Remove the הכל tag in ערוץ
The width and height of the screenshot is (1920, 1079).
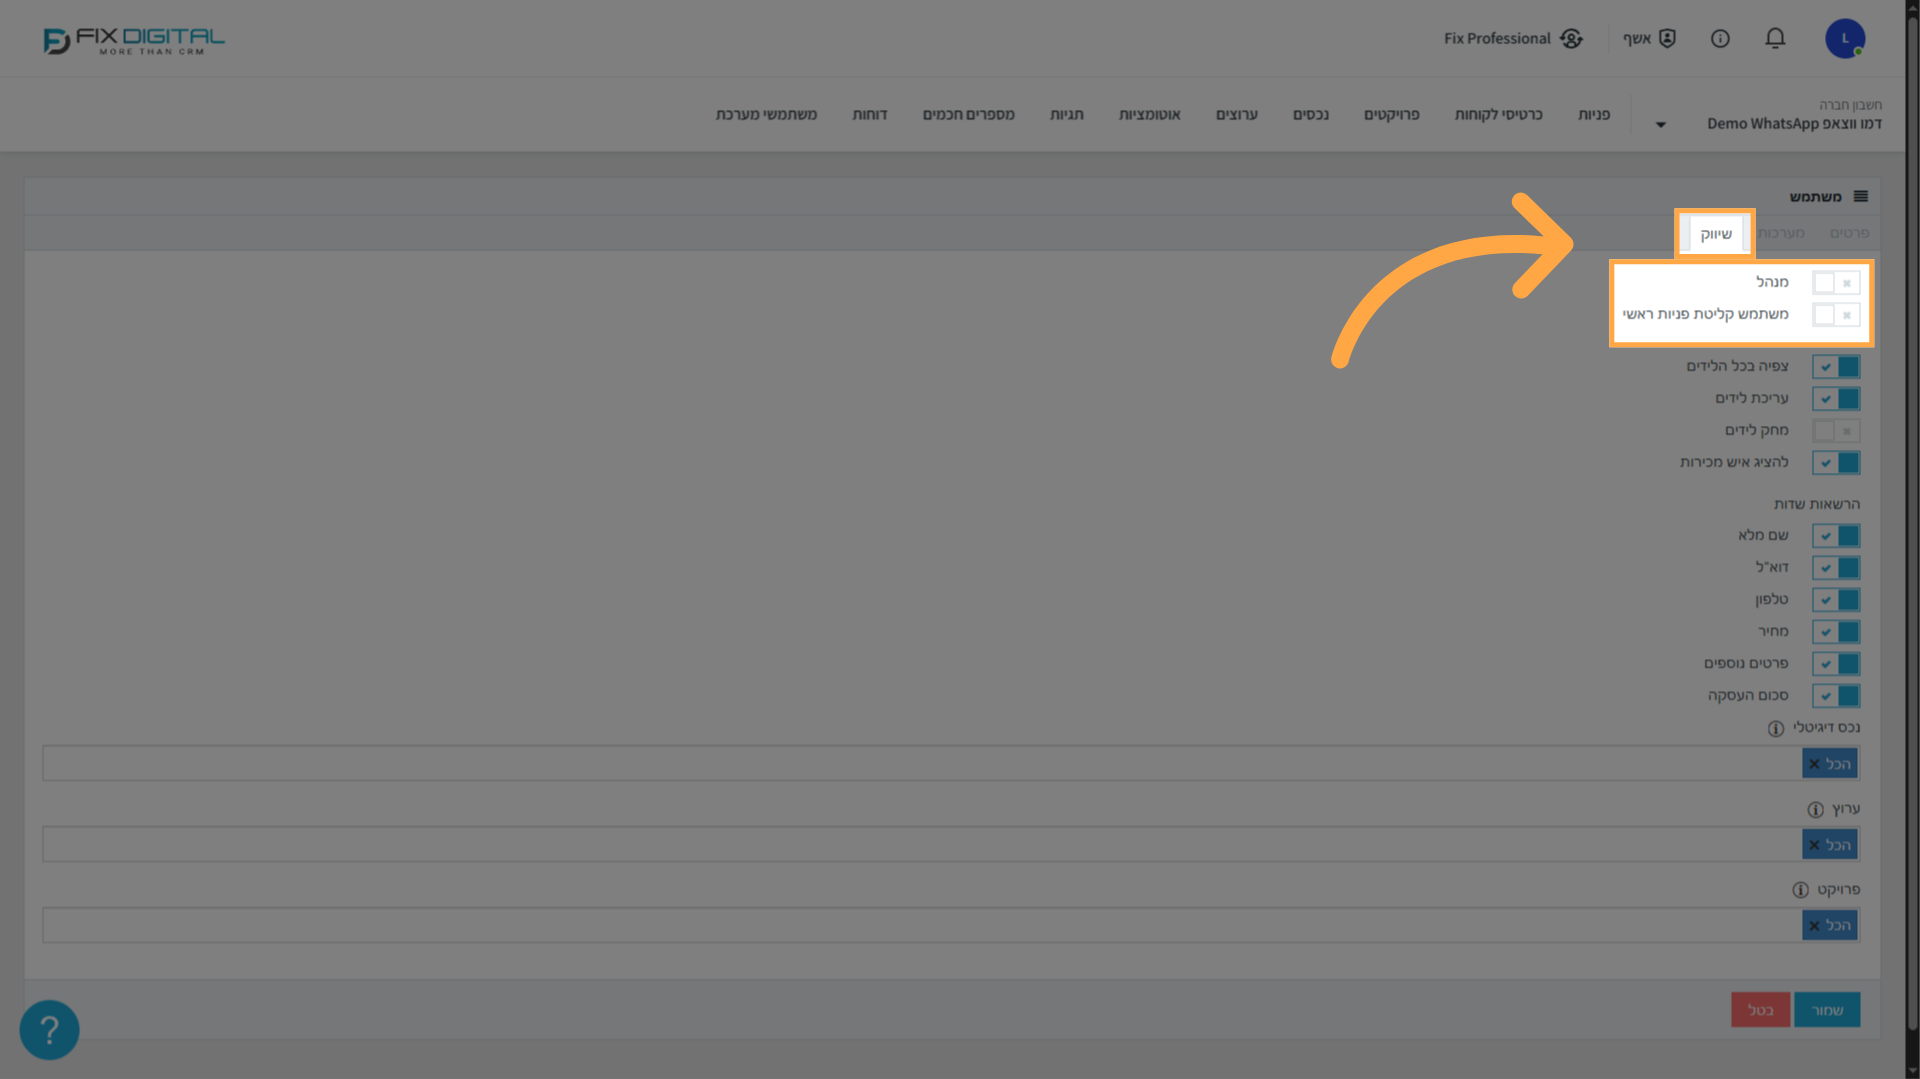pos(1814,845)
